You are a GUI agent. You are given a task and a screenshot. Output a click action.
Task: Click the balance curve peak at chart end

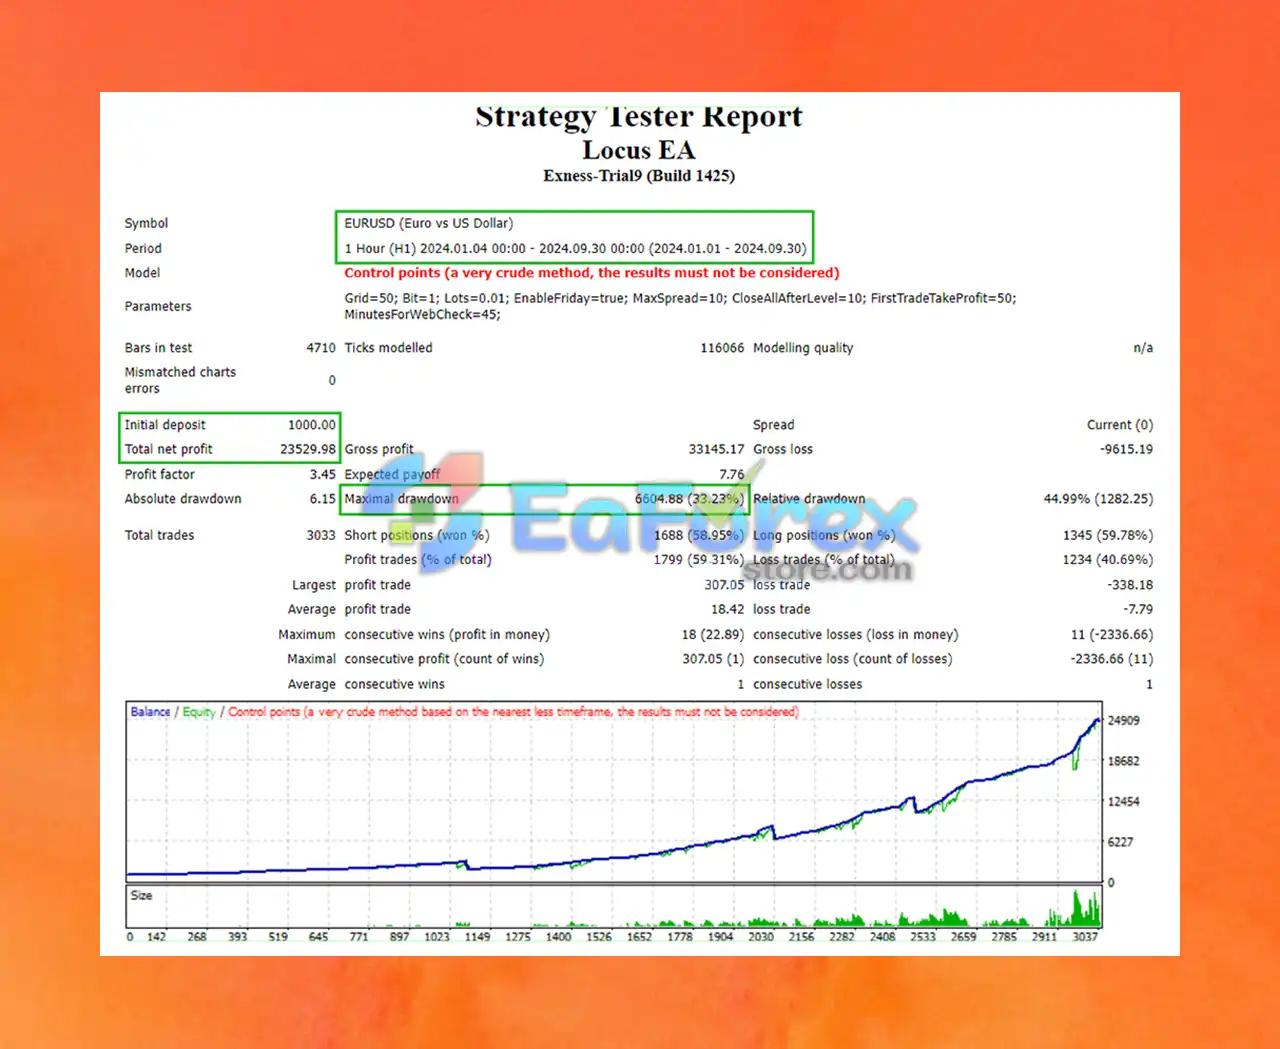pyautogui.click(x=1097, y=720)
